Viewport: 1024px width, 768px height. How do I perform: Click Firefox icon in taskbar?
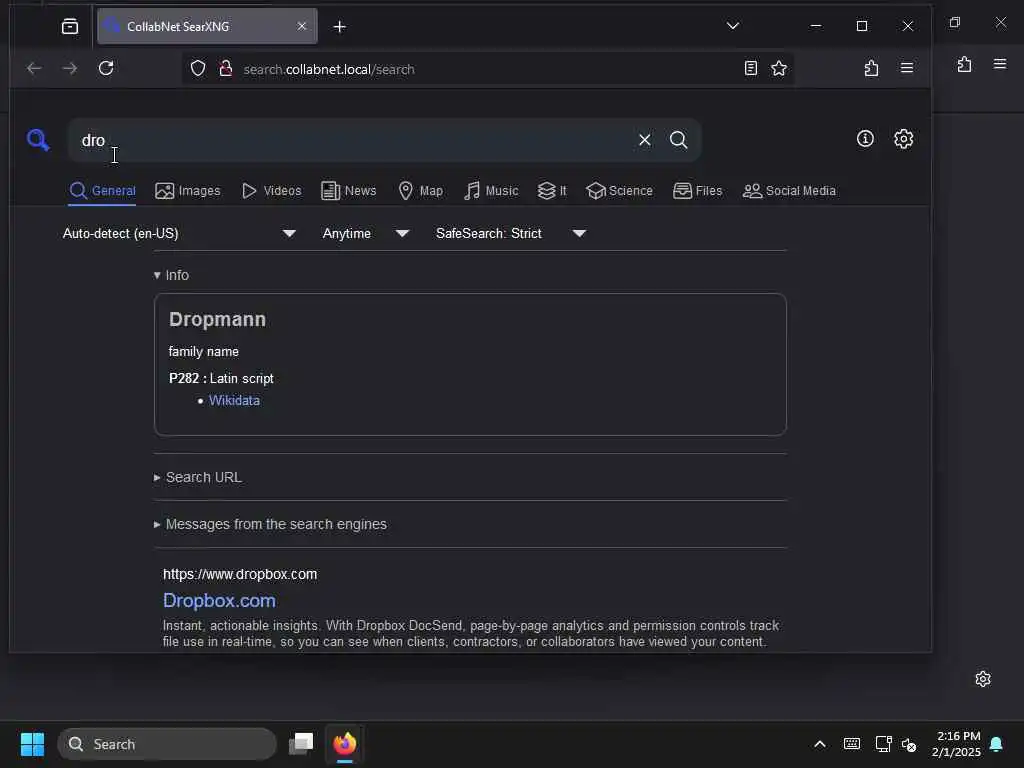click(x=345, y=743)
